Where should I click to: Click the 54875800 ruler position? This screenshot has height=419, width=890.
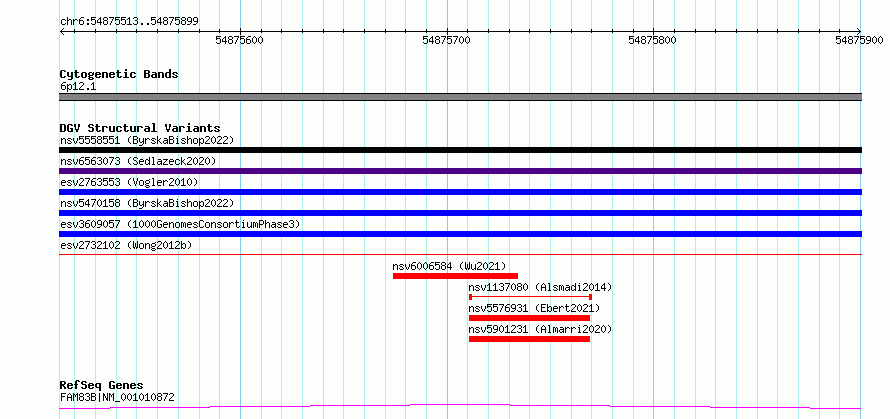[x=654, y=40]
